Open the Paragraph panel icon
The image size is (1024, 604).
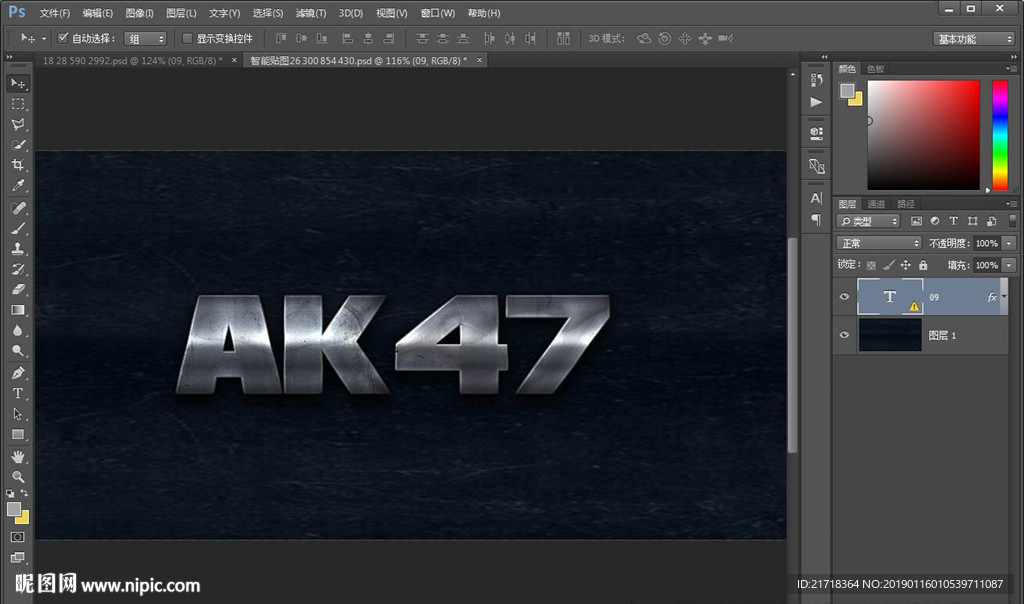[816, 219]
